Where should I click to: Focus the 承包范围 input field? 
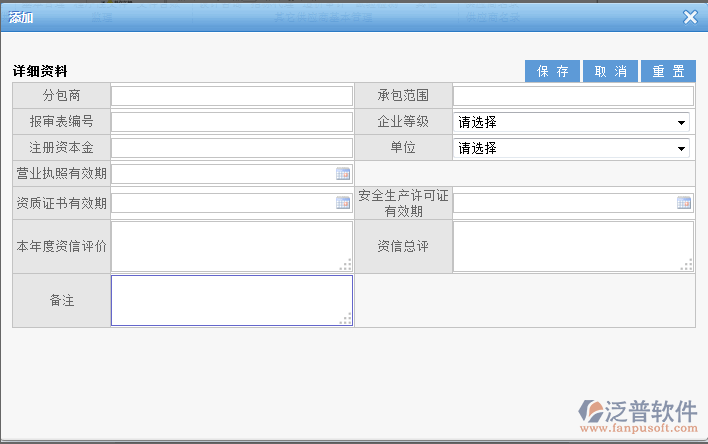coord(573,96)
